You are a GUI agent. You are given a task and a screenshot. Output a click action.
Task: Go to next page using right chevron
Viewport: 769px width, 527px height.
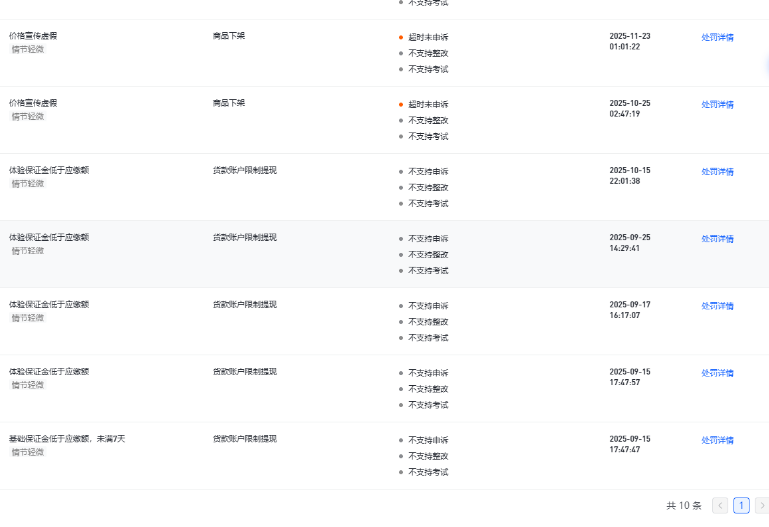tap(761, 506)
